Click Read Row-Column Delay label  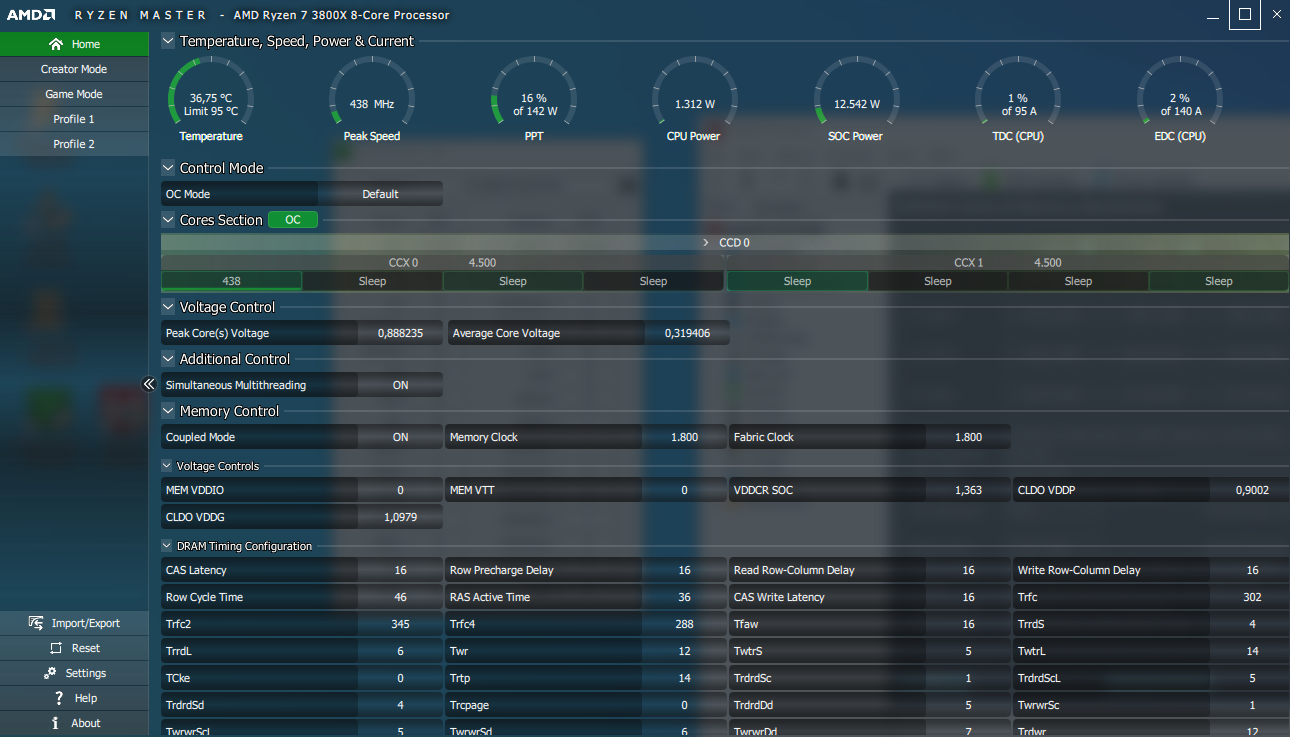(x=794, y=570)
